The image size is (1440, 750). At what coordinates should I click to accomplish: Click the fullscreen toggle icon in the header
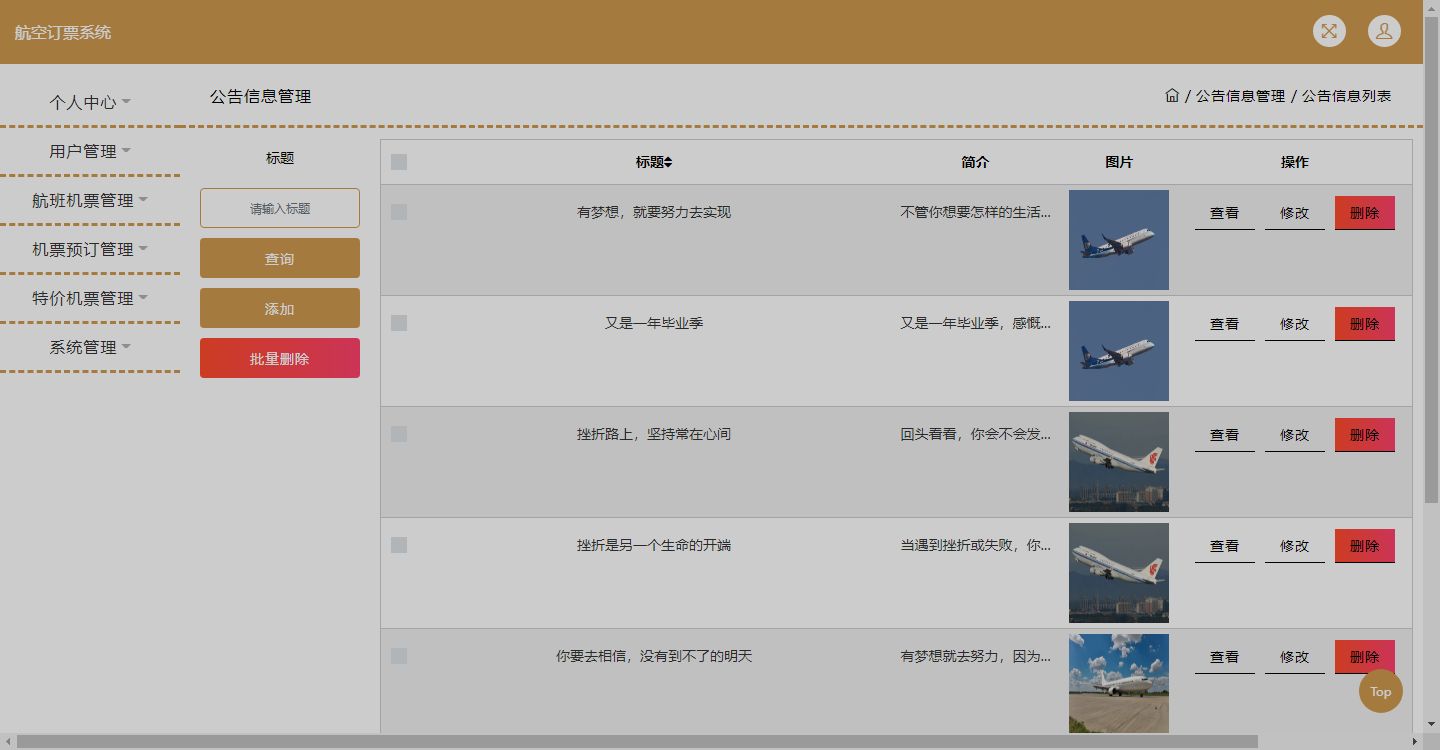(1329, 31)
